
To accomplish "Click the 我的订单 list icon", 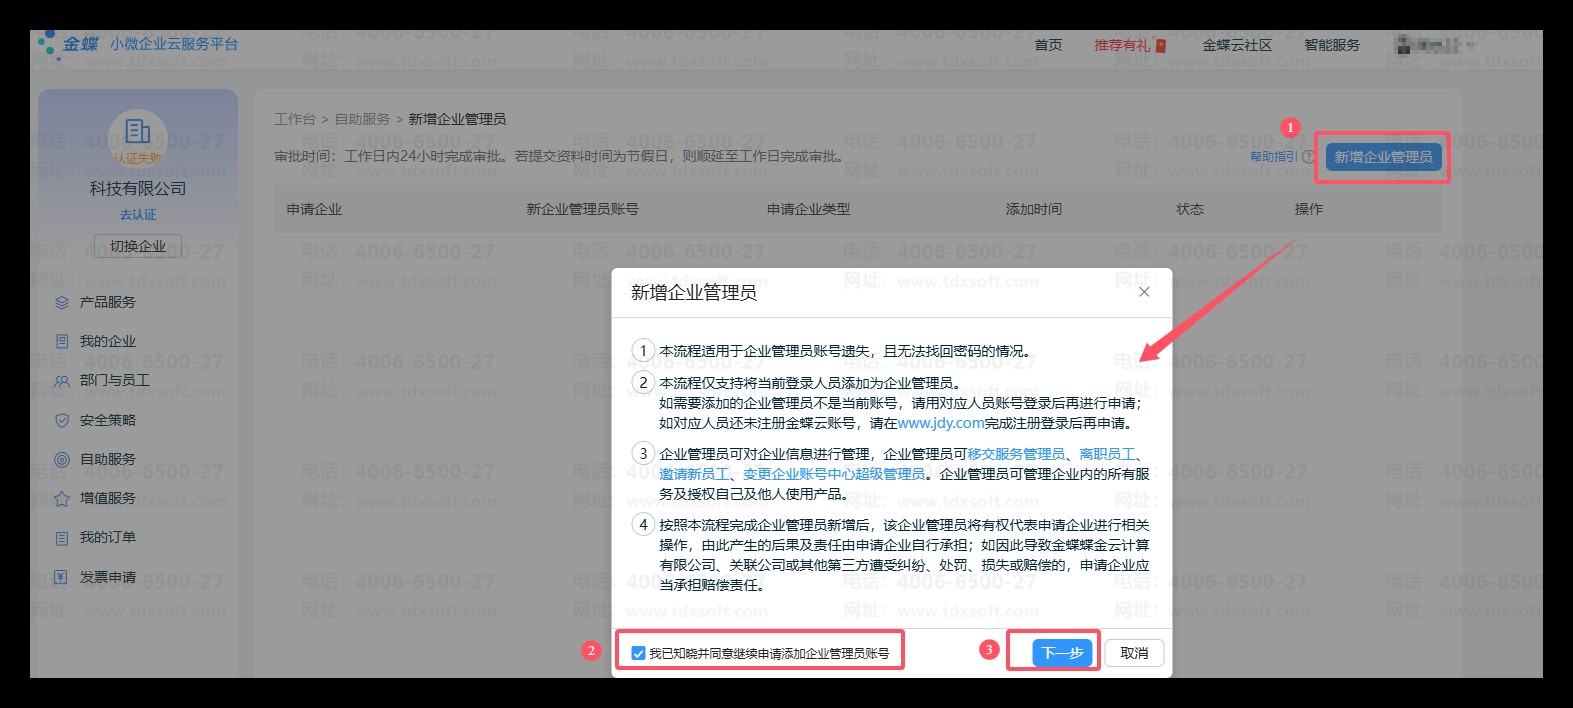I will click(62, 538).
